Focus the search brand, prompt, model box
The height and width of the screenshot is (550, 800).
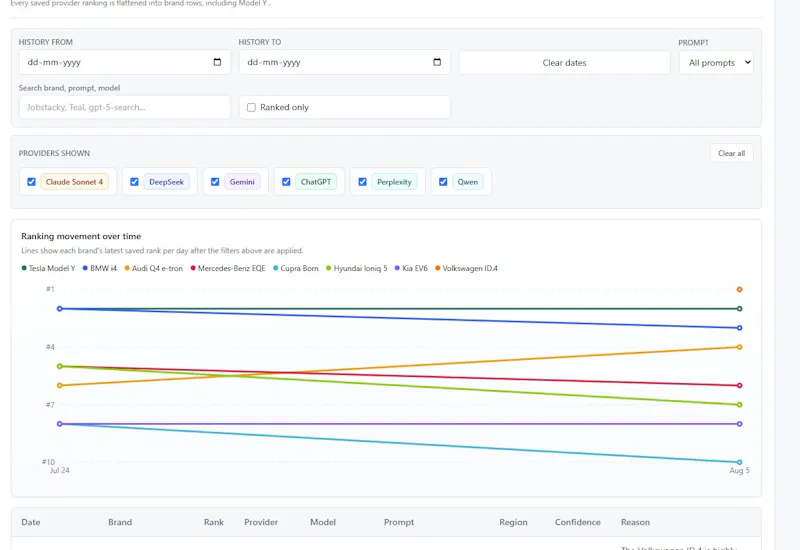tap(124, 107)
